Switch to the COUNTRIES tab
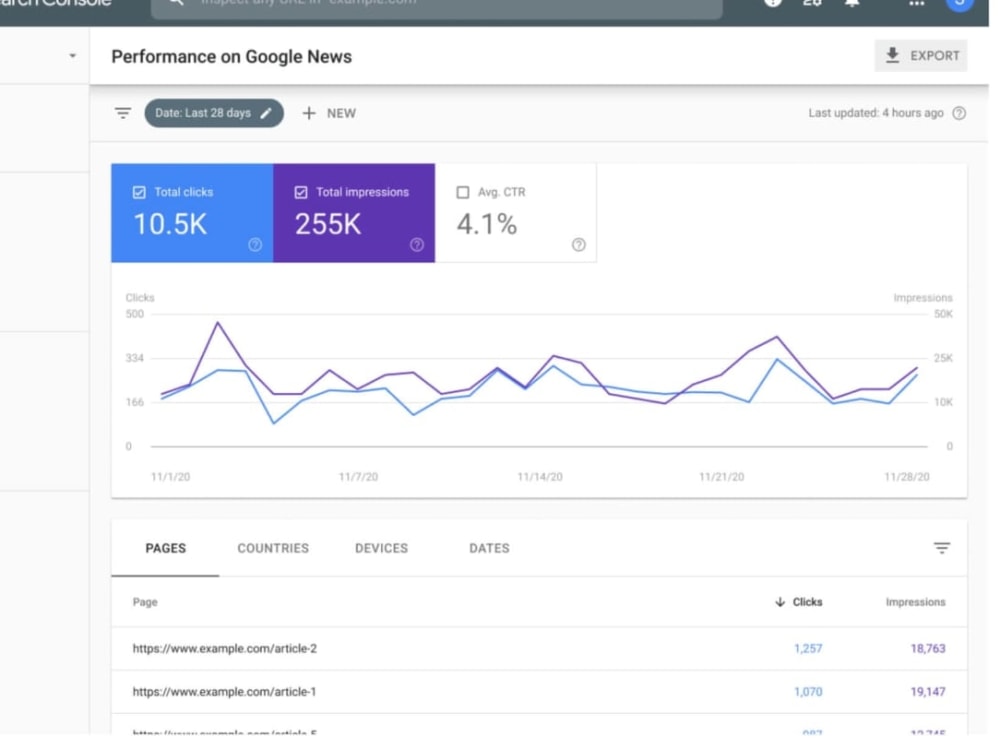 point(273,548)
